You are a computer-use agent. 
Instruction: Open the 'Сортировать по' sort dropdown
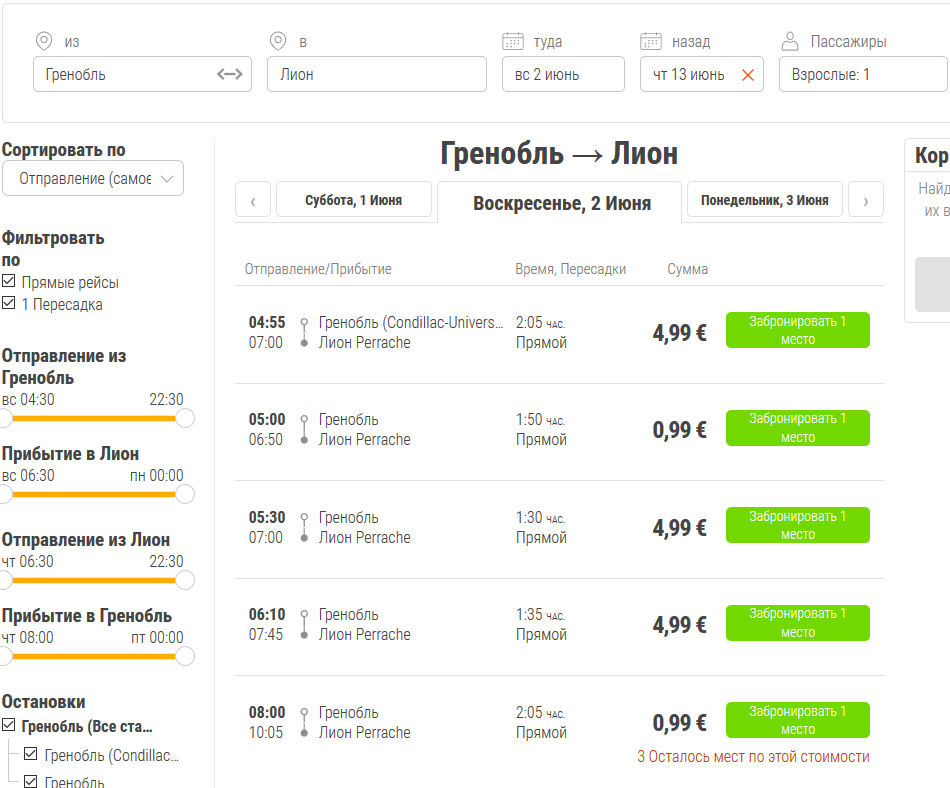coord(93,178)
